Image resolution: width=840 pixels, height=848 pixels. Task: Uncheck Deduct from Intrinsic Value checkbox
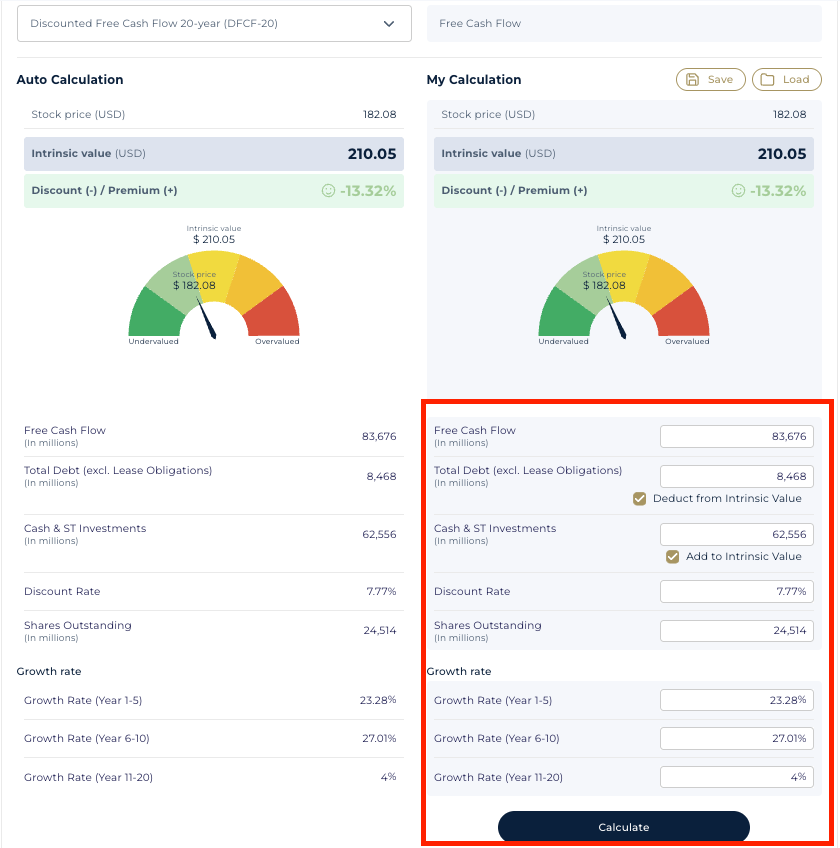[640, 499]
